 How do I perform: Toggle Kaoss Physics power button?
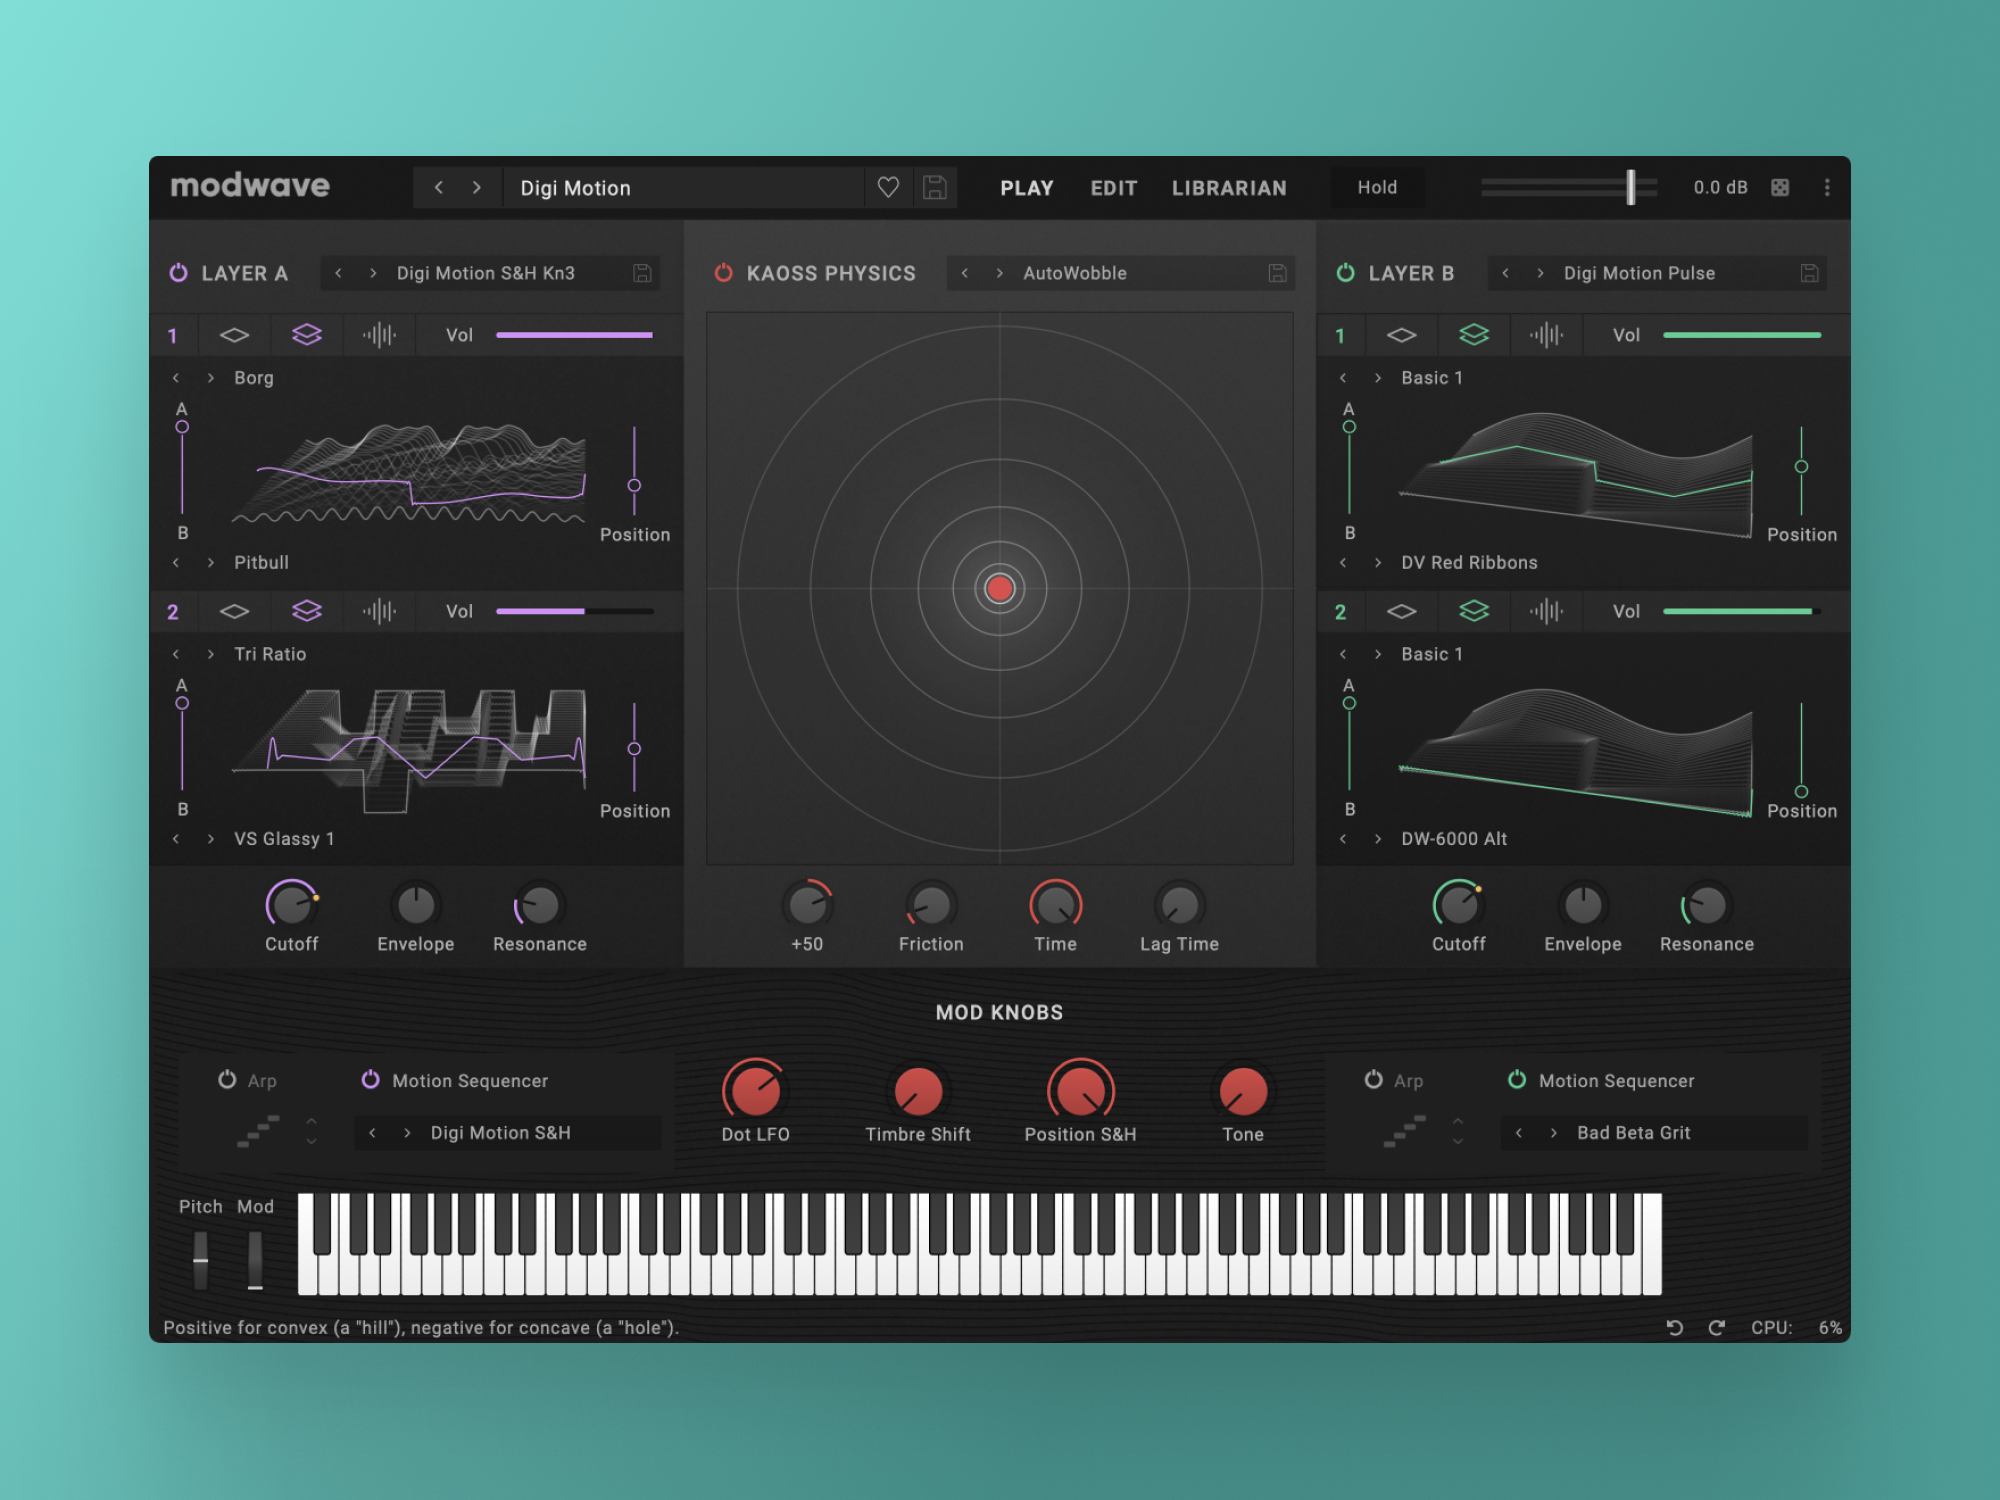723,273
